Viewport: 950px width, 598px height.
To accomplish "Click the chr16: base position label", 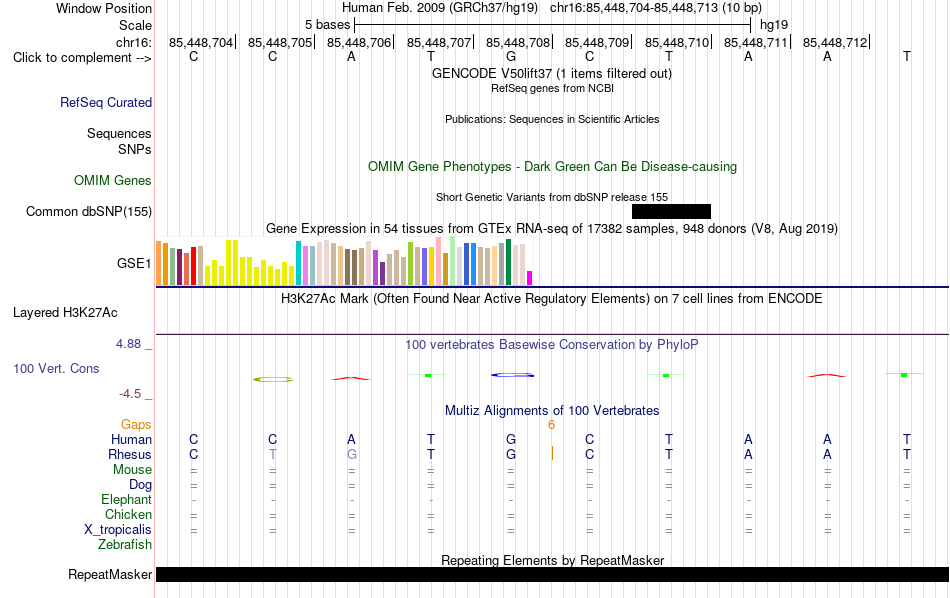I will pos(133,42).
